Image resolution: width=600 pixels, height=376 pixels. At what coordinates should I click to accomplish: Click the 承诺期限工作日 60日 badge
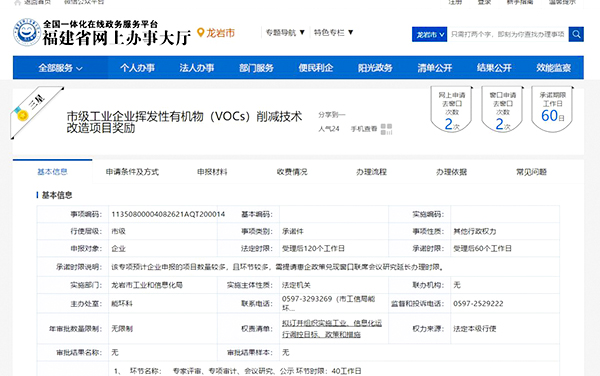click(553, 110)
